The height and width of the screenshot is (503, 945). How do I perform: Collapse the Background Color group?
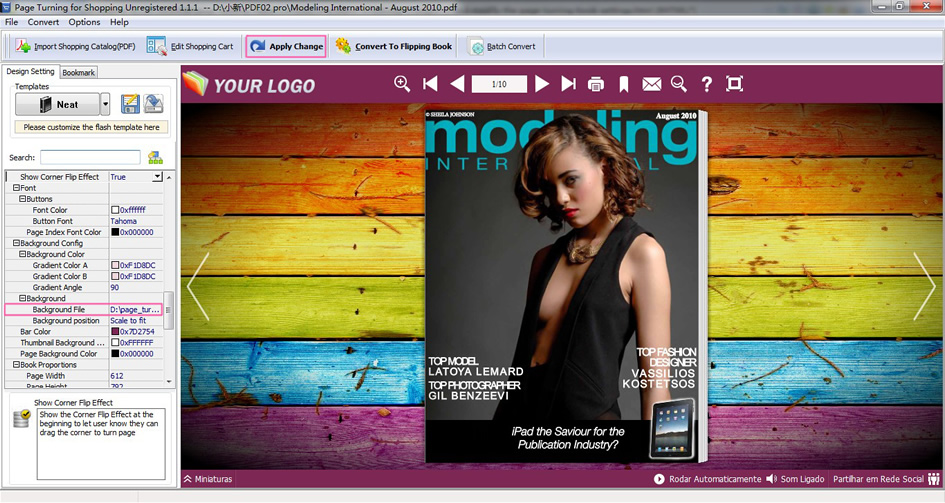tap(22, 254)
